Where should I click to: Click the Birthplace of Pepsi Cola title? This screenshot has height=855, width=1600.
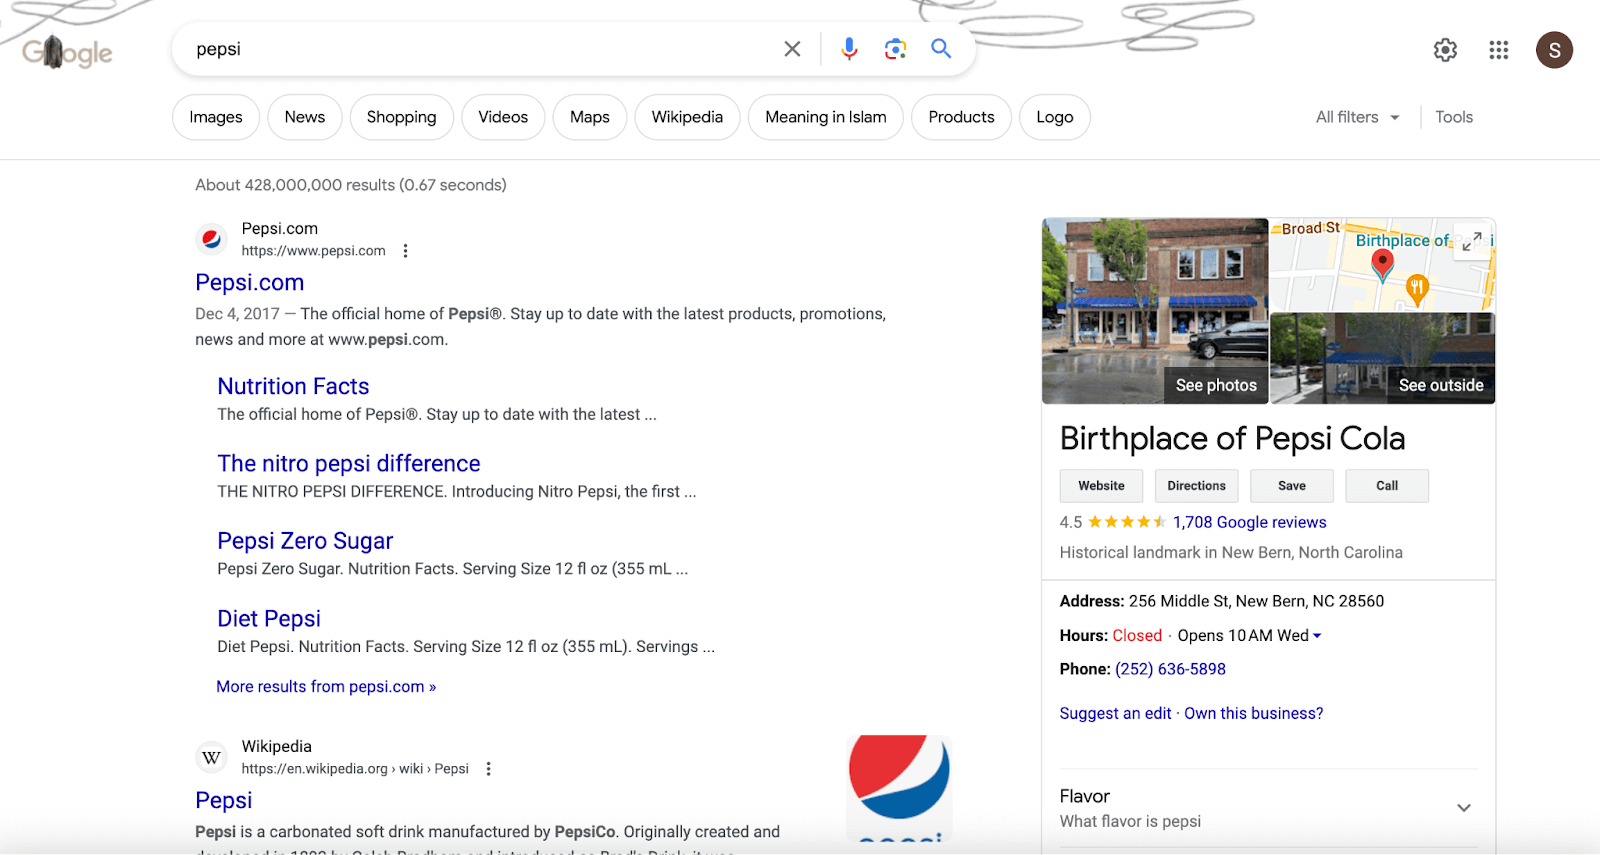[x=1232, y=438]
